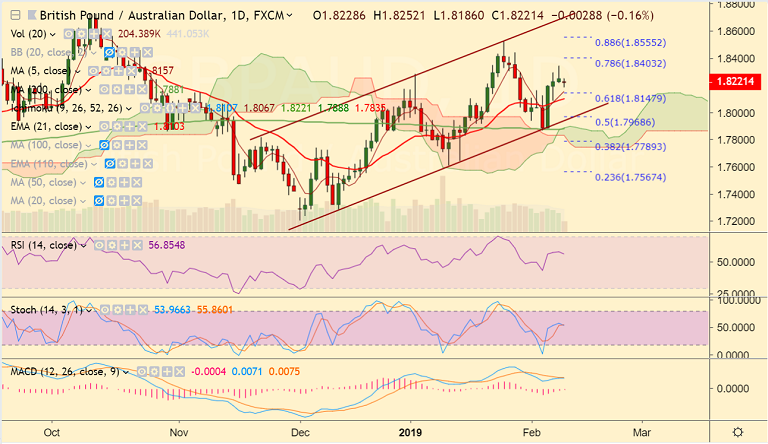Hide MA (200, close) with eye icon

(104, 90)
